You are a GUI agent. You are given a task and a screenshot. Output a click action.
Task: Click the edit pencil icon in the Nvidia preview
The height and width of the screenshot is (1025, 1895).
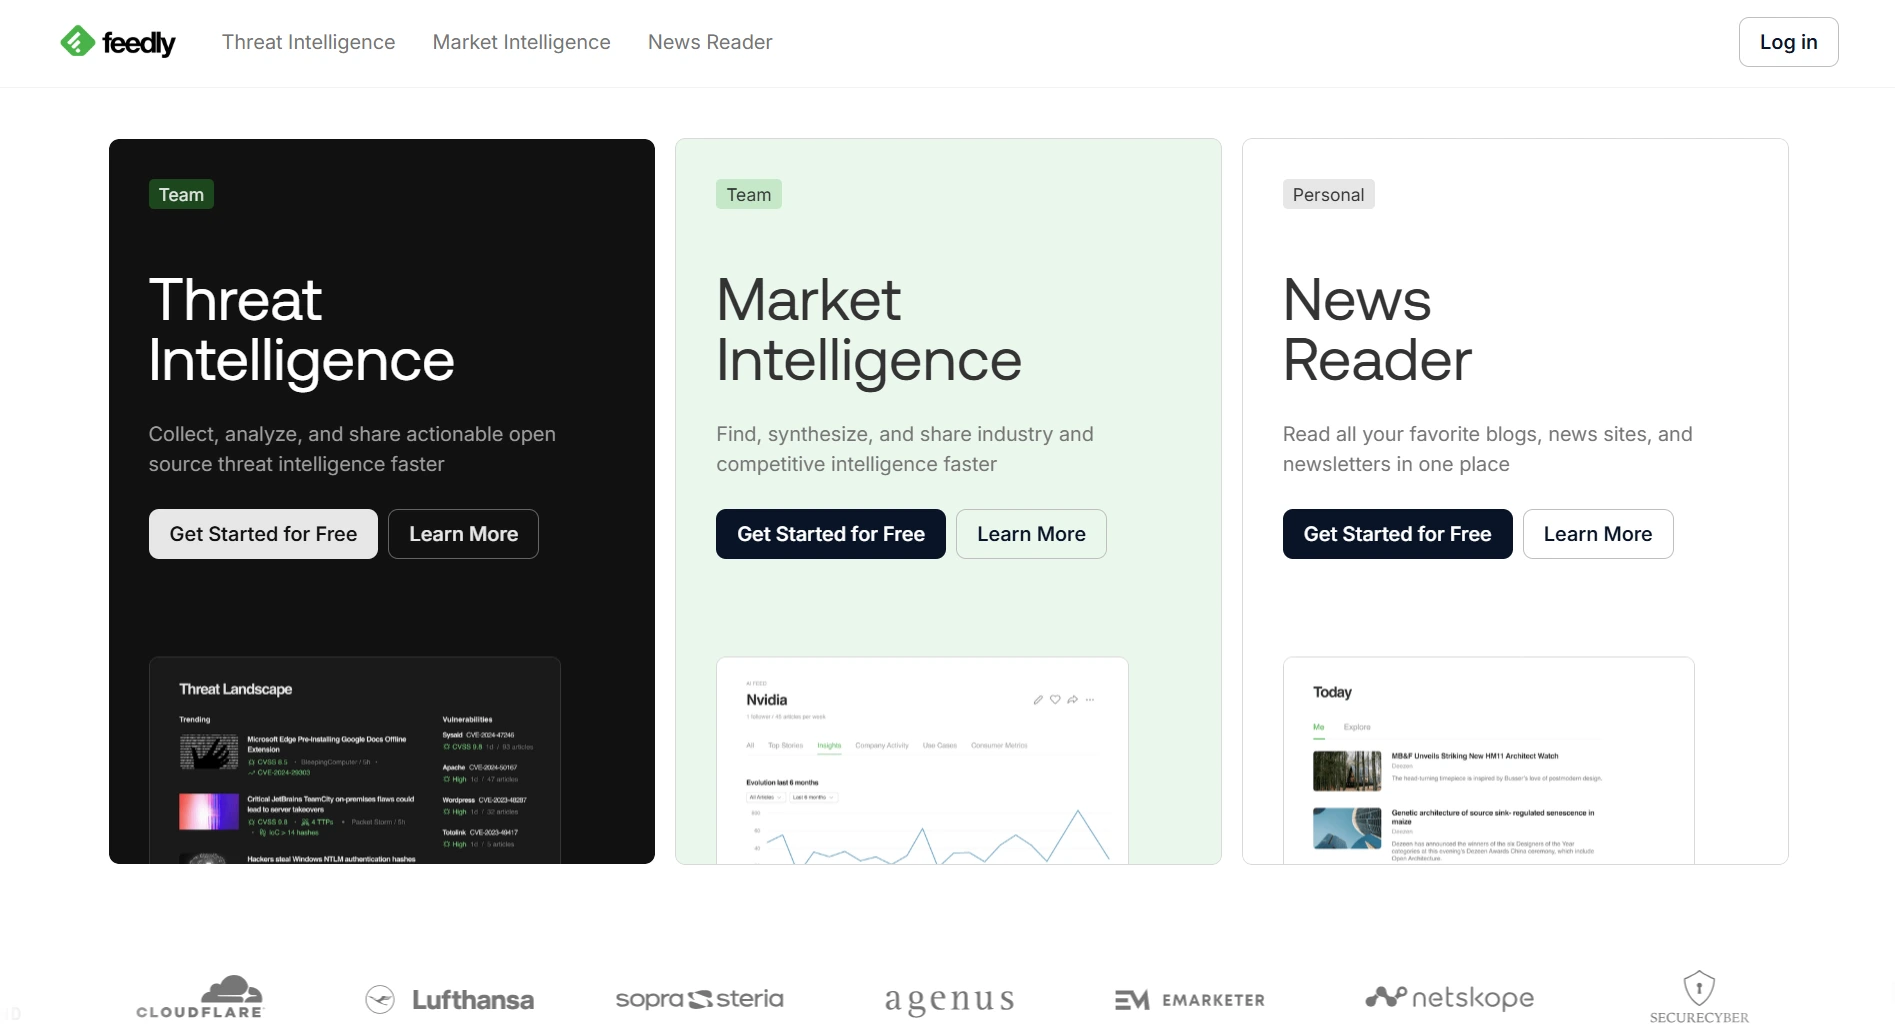click(x=1038, y=700)
